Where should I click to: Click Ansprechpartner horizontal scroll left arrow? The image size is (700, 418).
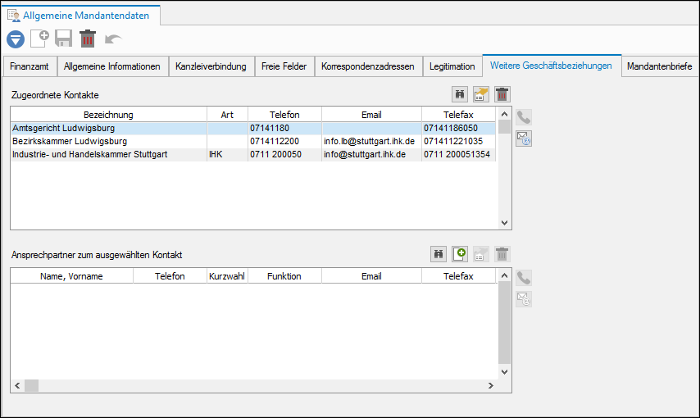click(x=17, y=385)
